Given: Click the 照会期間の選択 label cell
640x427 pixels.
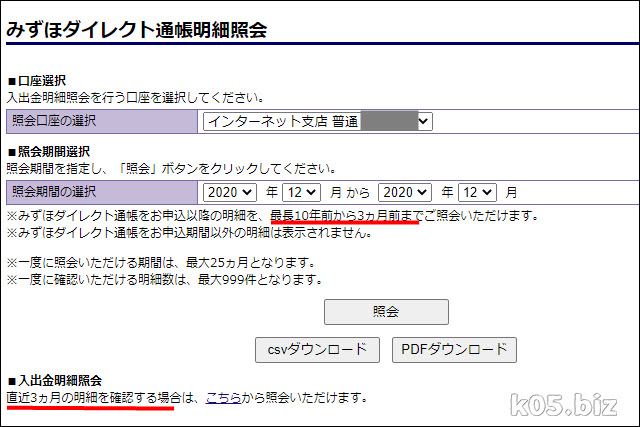Looking at the screenshot, I should (102, 192).
